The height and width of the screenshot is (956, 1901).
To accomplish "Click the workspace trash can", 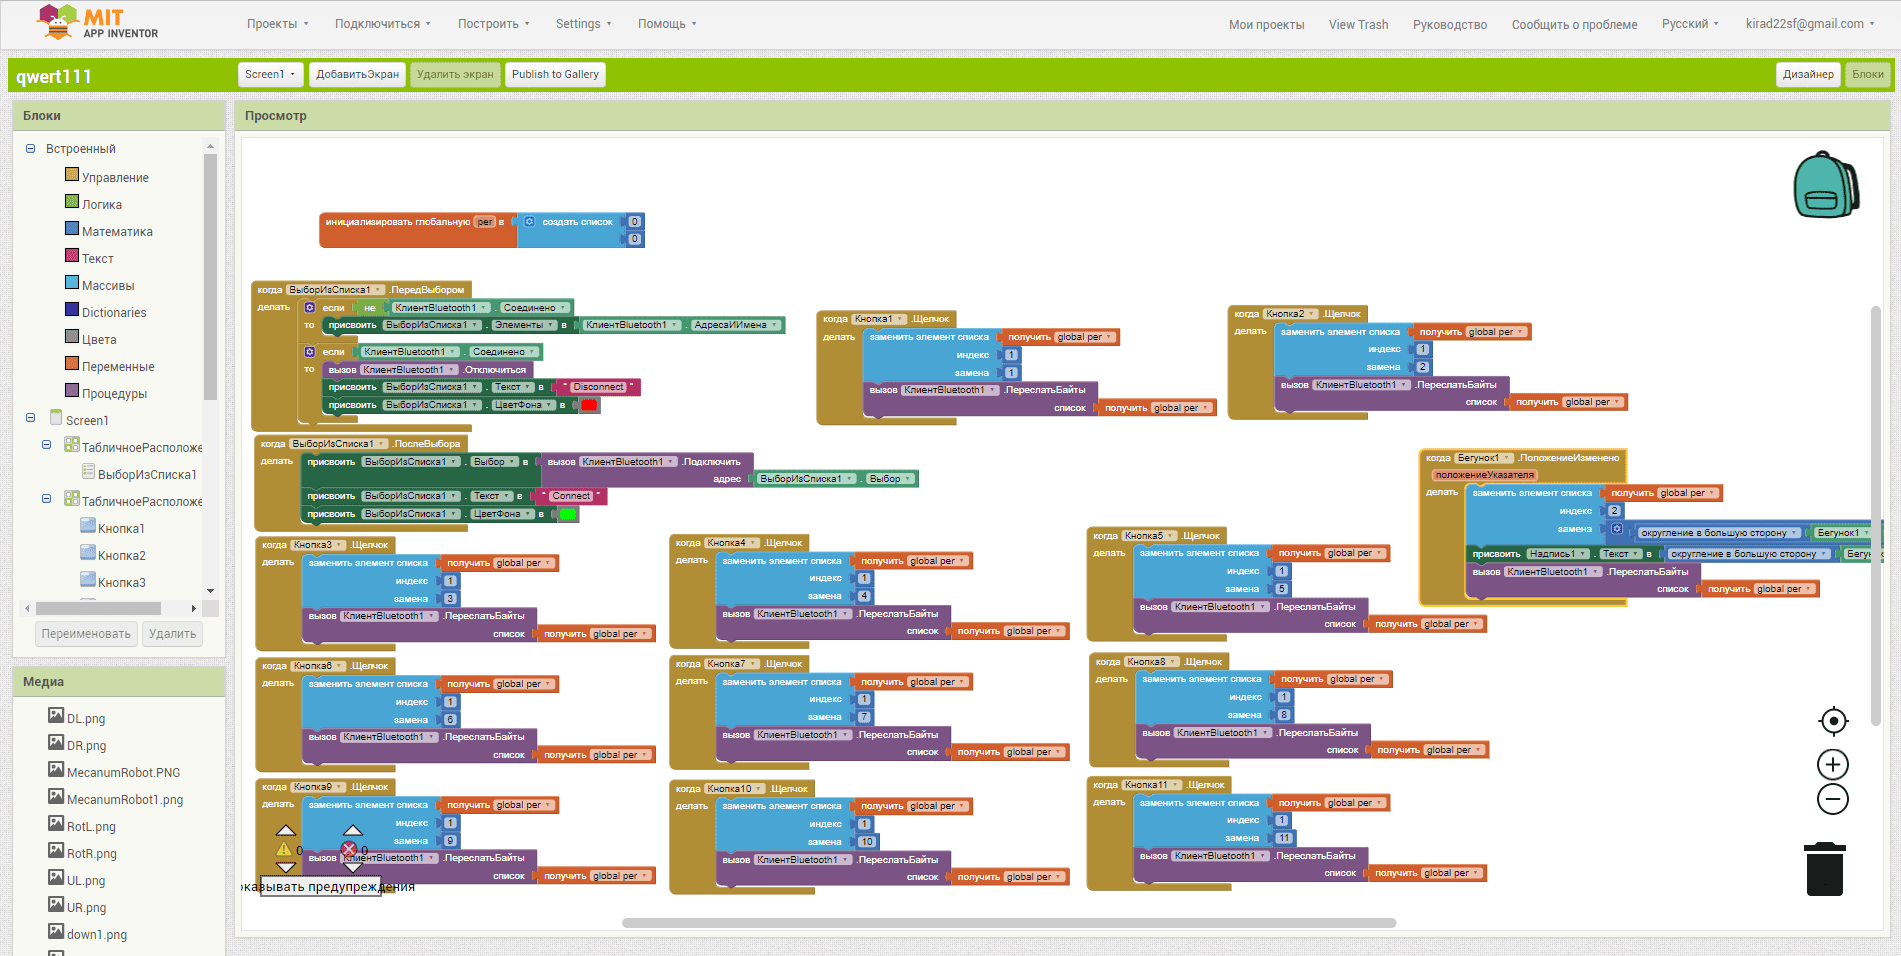I will [1825, 869].
